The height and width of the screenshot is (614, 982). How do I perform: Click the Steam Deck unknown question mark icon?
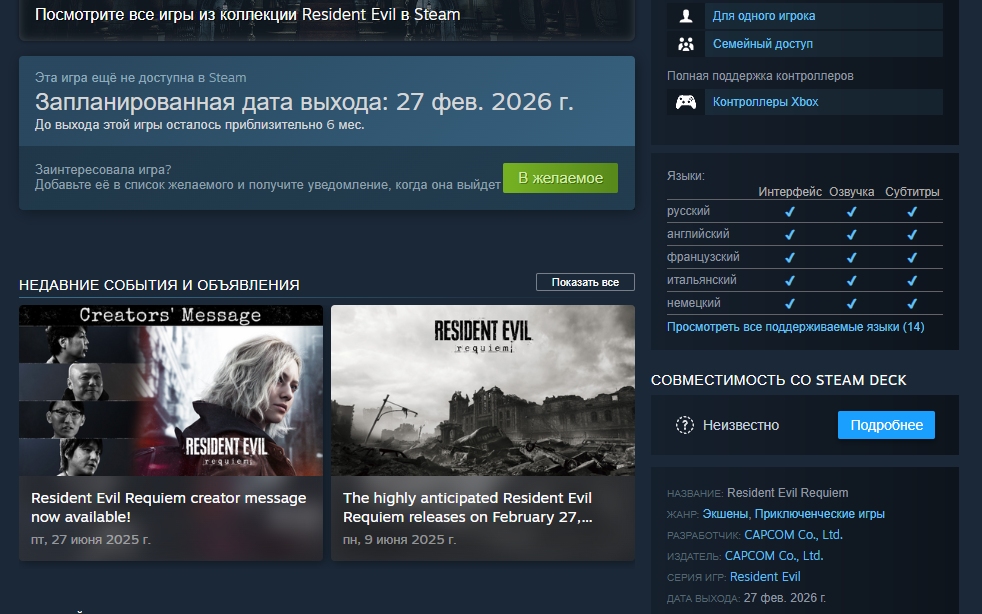coord(685,425)
